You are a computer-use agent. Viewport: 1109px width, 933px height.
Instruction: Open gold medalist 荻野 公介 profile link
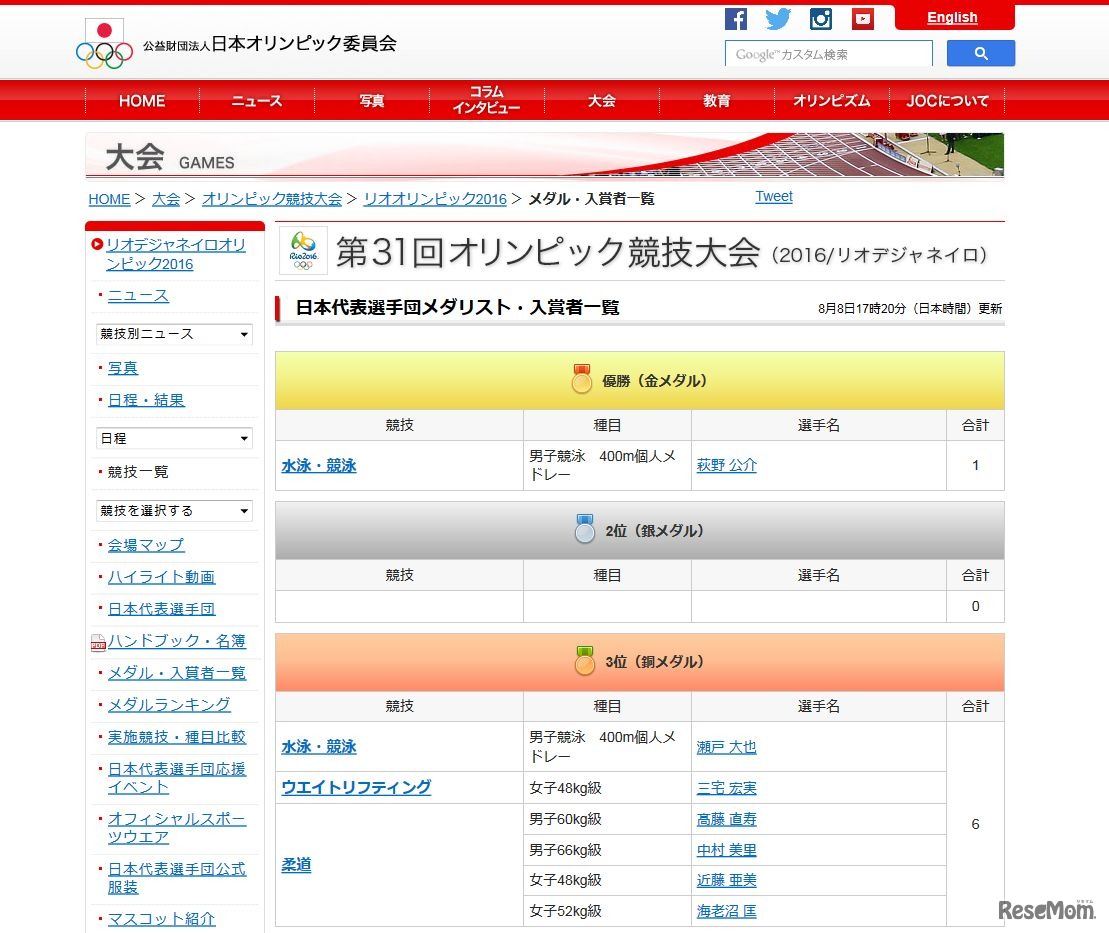[x=727, y=465]
